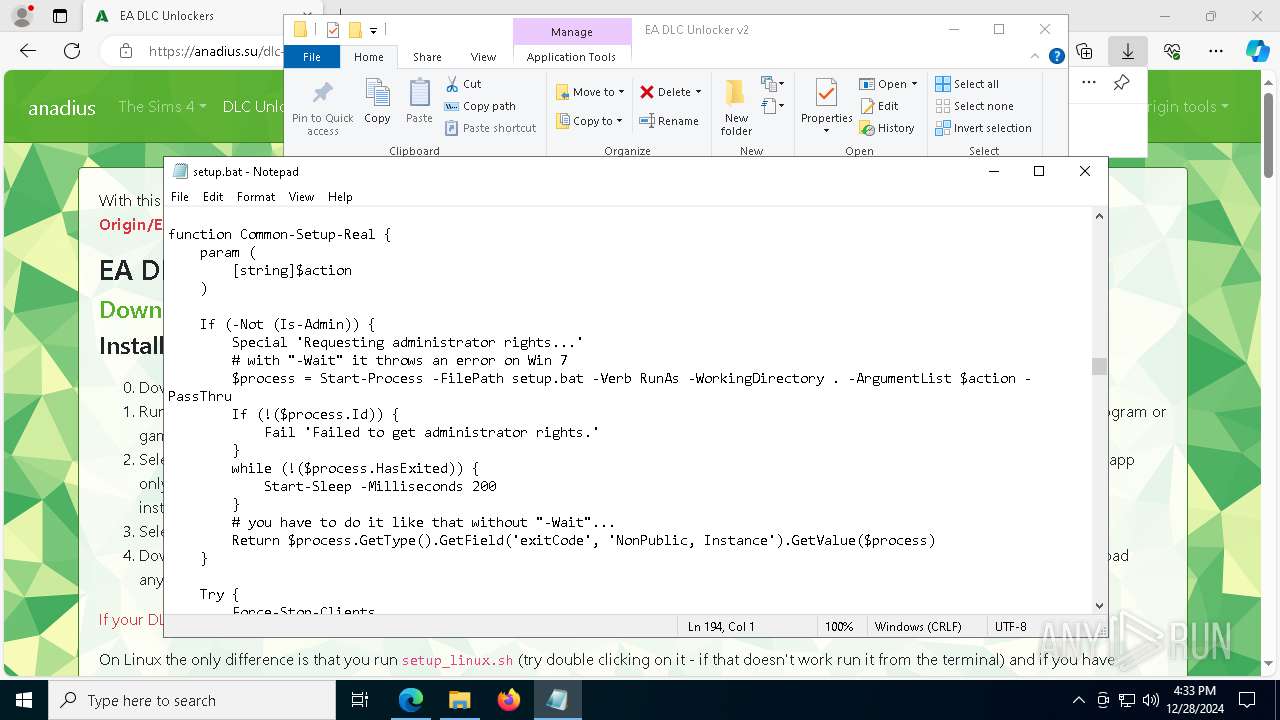This screenshot has width=1280, height=720.
Task: Click the properties quick access toolbar icon
Action: [x=333, y=30]
